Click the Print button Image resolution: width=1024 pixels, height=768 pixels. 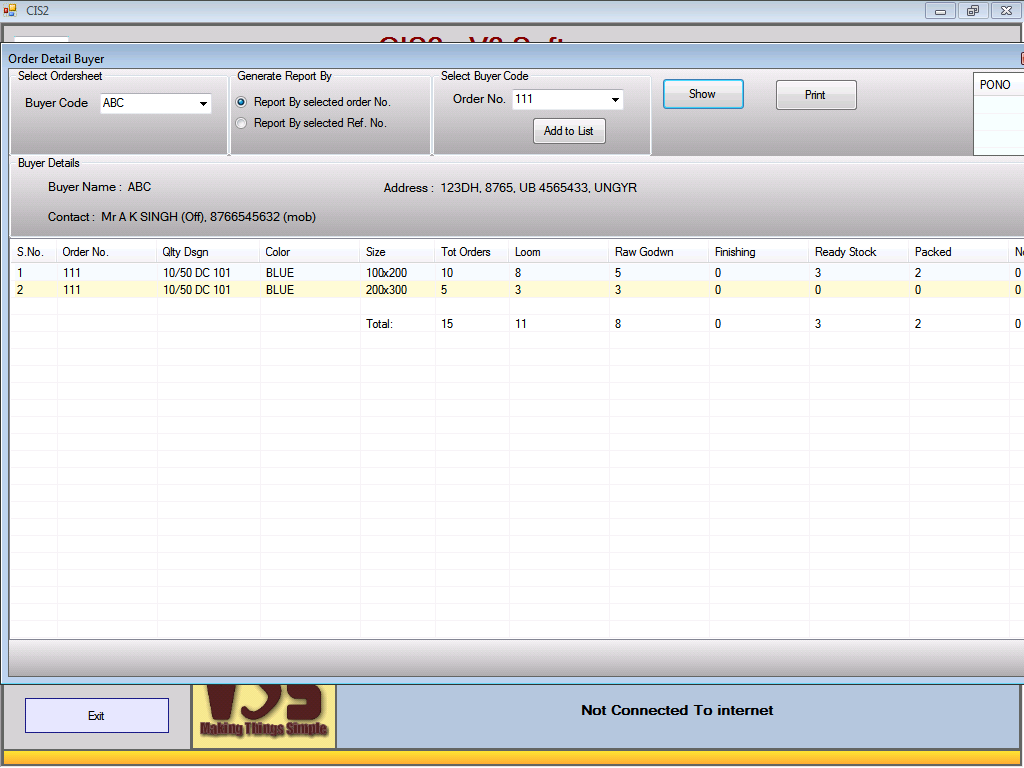click(x=816, y=95)
